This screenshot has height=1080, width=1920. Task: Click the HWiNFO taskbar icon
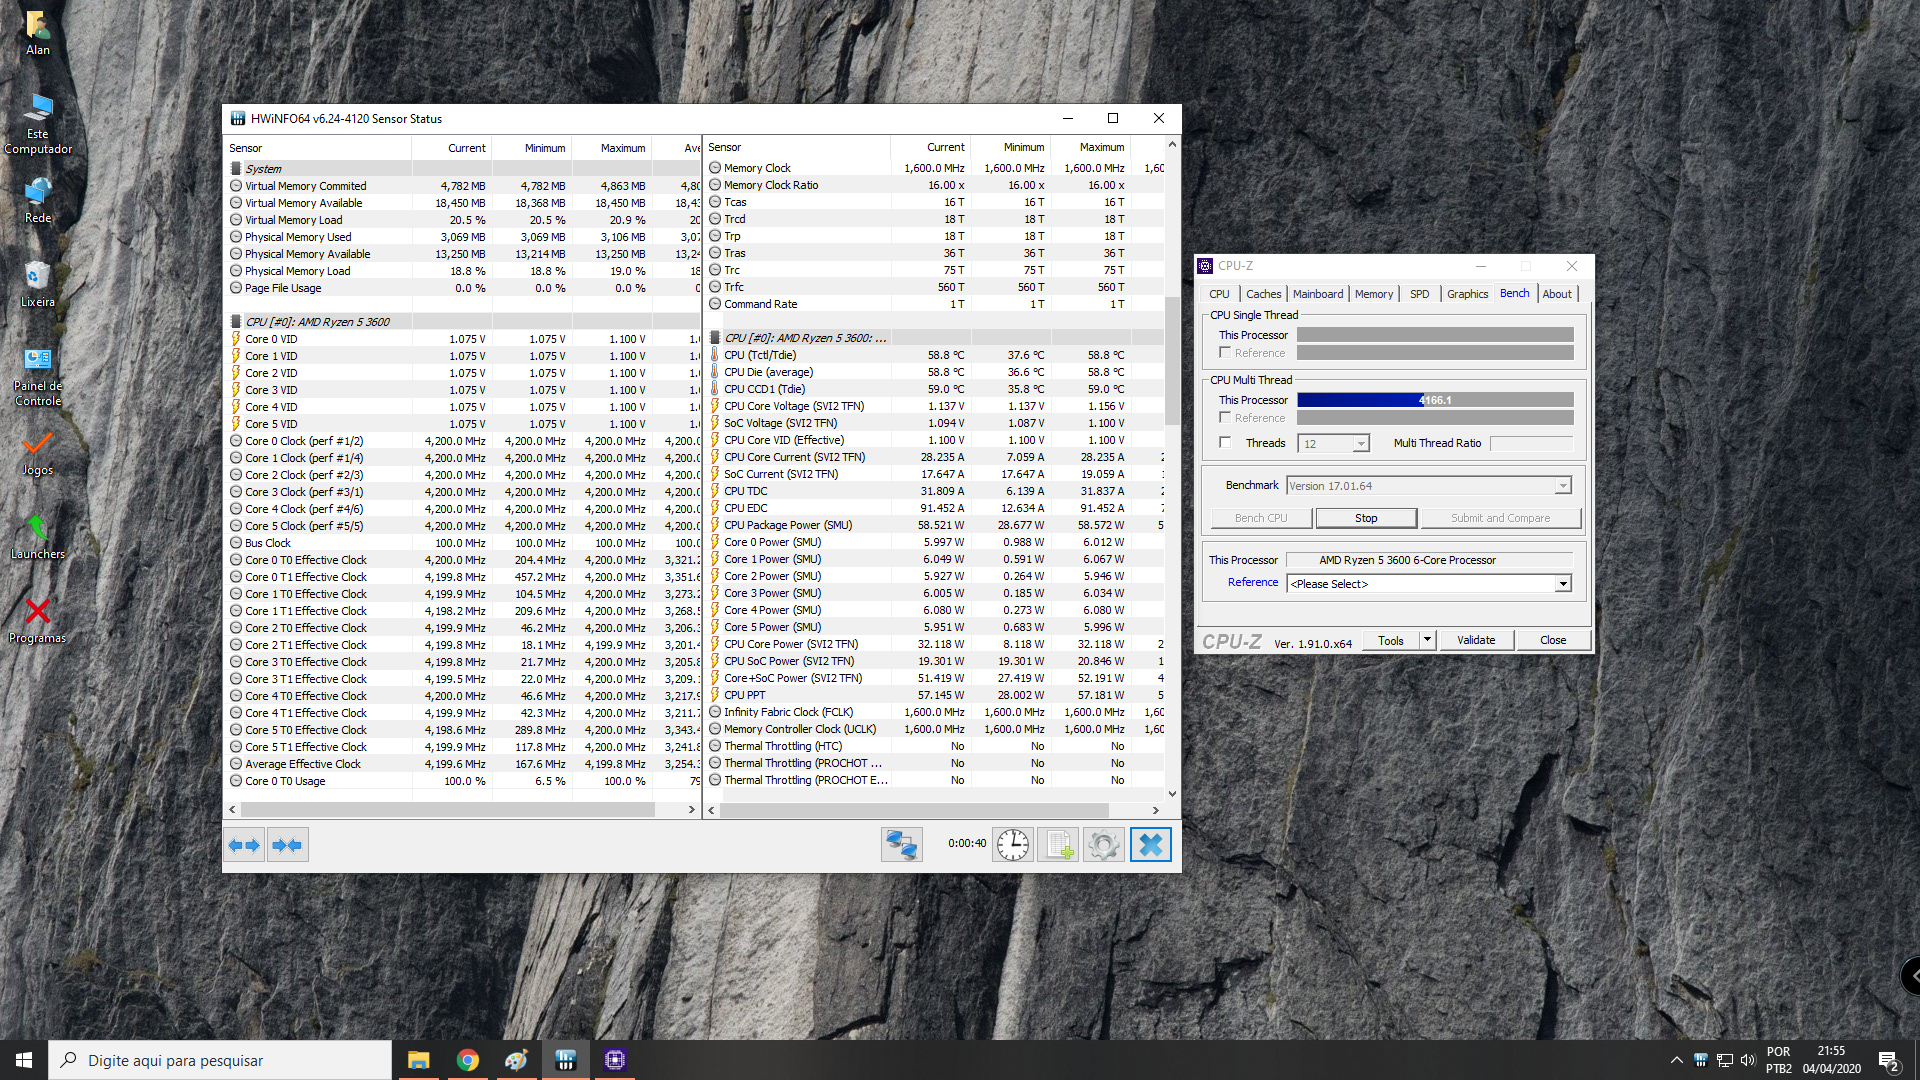point(565,1060)
